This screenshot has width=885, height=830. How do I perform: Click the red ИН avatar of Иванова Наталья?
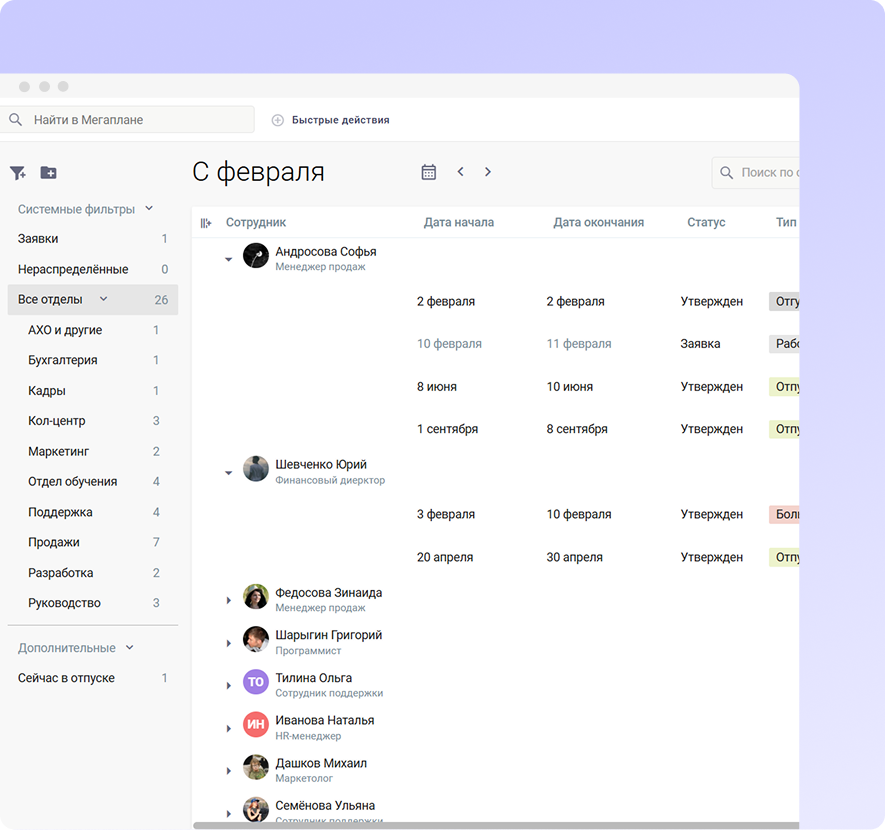pos(256,724)
